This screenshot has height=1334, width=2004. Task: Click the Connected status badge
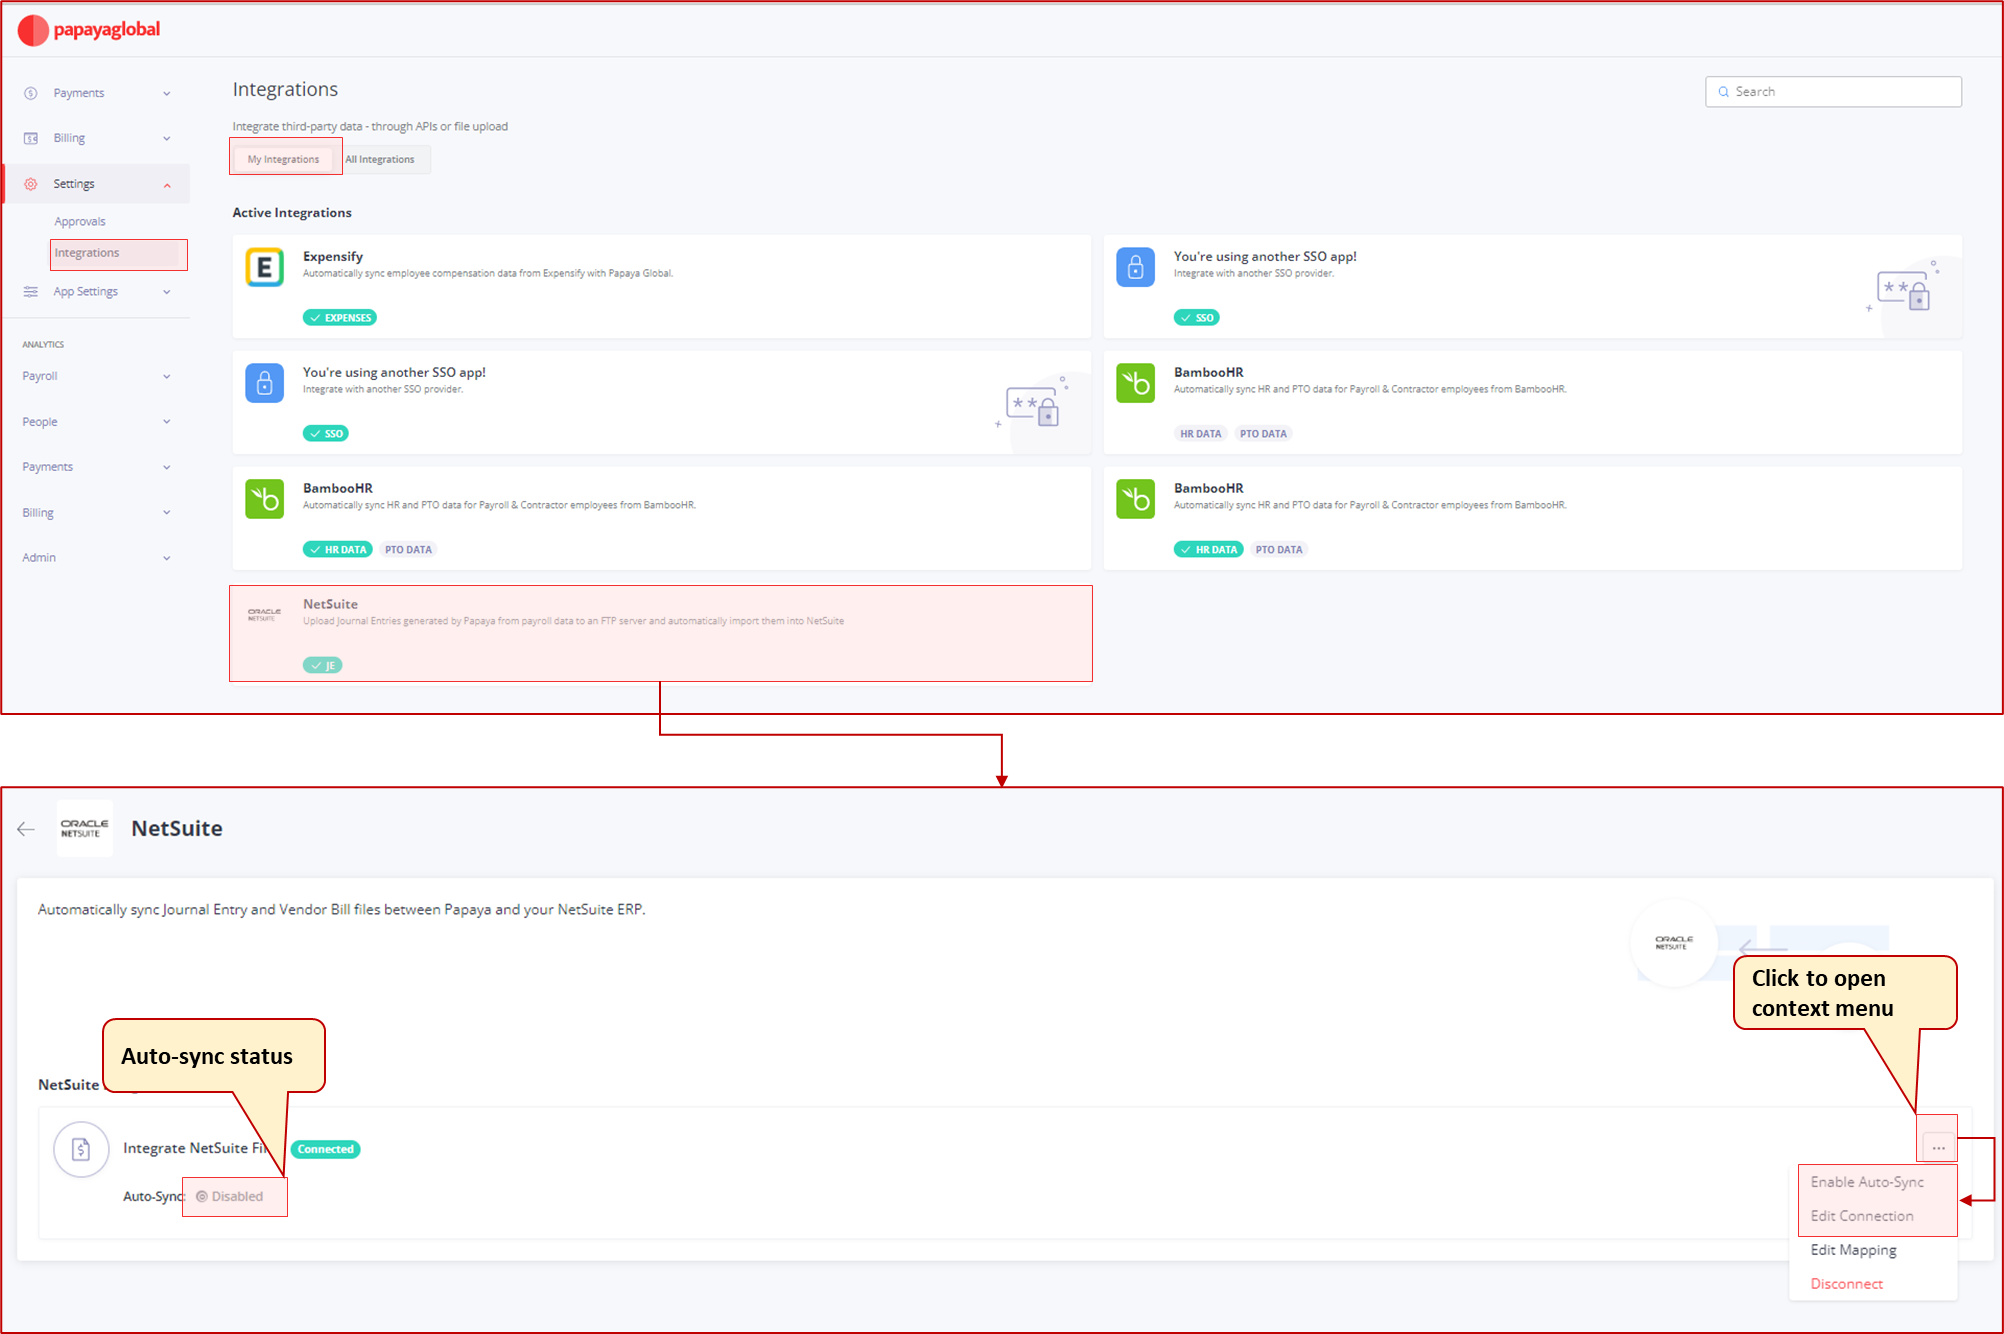[325, 1149]
